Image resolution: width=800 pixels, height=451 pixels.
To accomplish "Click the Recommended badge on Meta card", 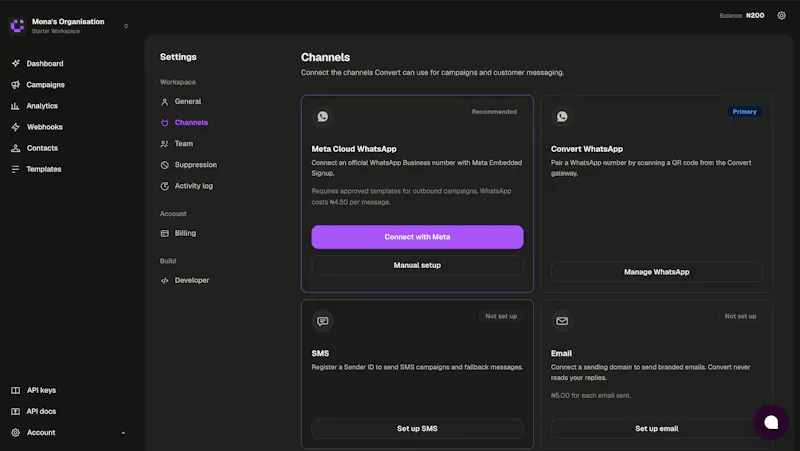I will point(494,112).
